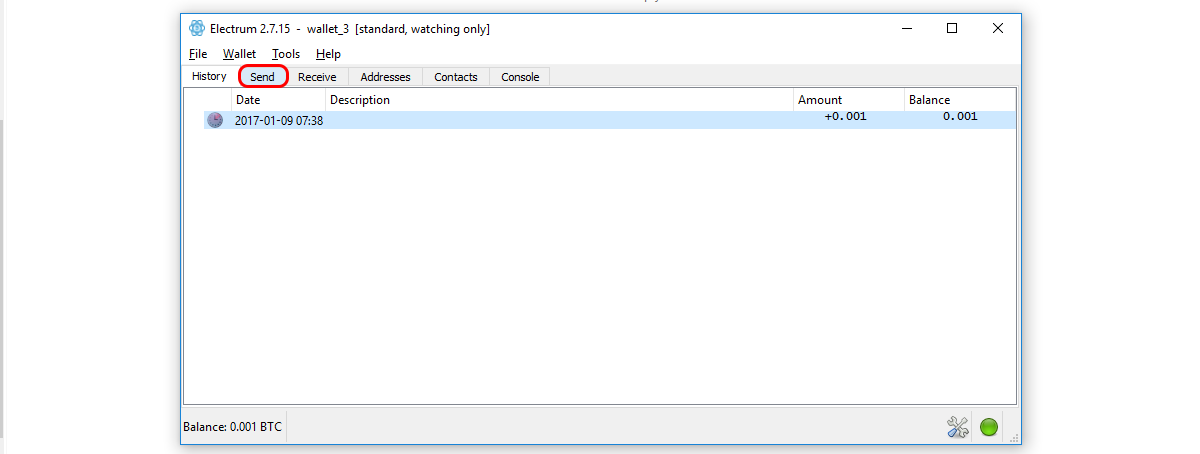Click the Balance: 0.001 BTC status text
The height and width of the screenshot is (454, 1200).
pos(233,427)
